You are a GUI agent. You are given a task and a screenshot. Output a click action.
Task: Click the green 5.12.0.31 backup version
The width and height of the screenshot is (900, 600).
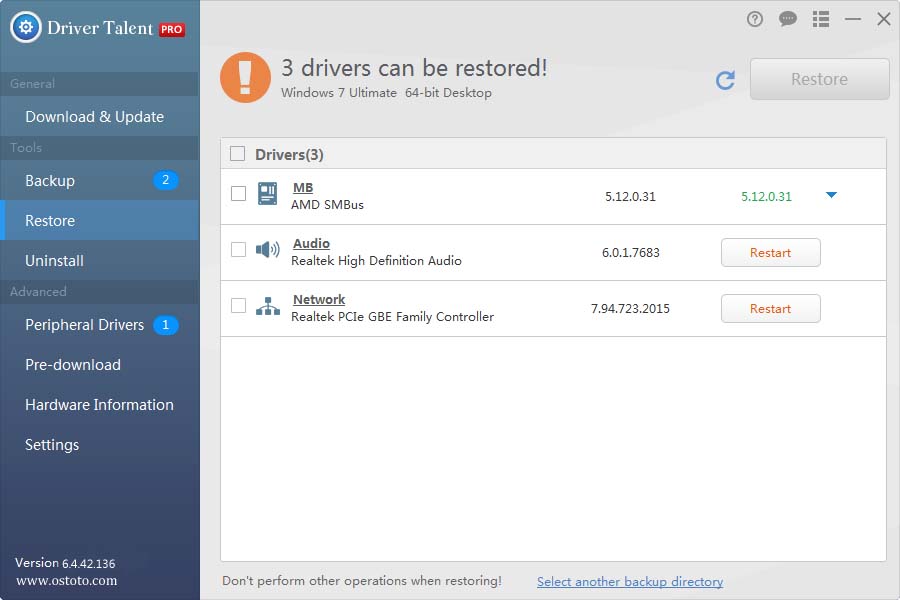click(x=766, y=197)
